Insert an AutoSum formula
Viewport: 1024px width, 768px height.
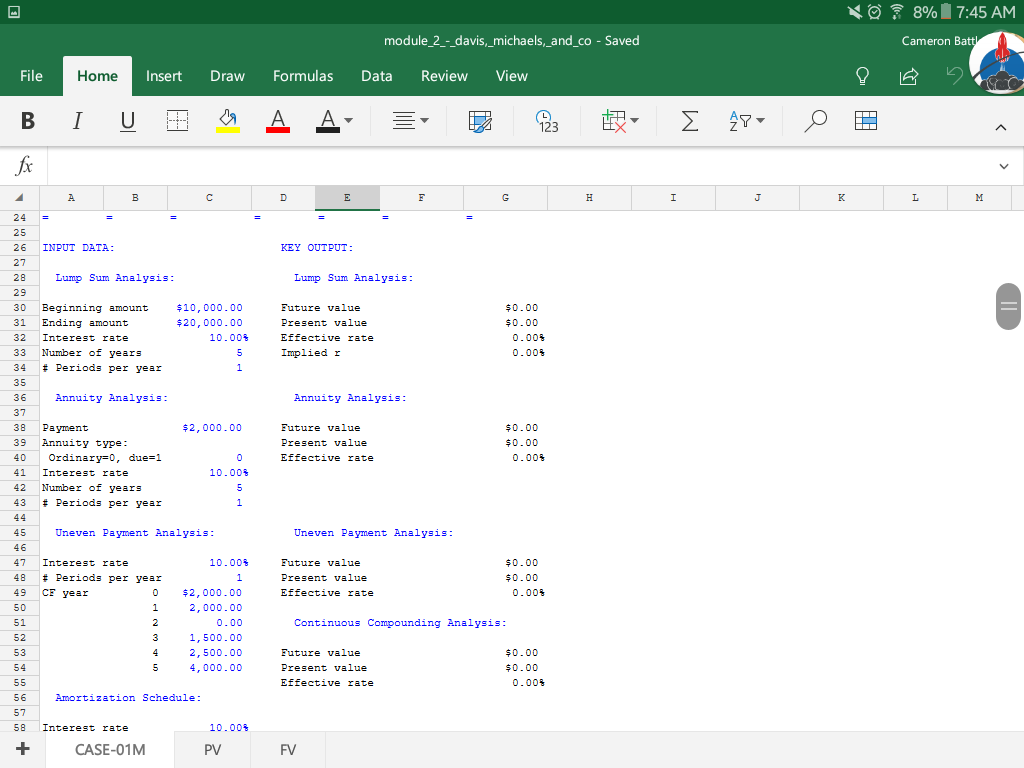(x=689, y=120)
